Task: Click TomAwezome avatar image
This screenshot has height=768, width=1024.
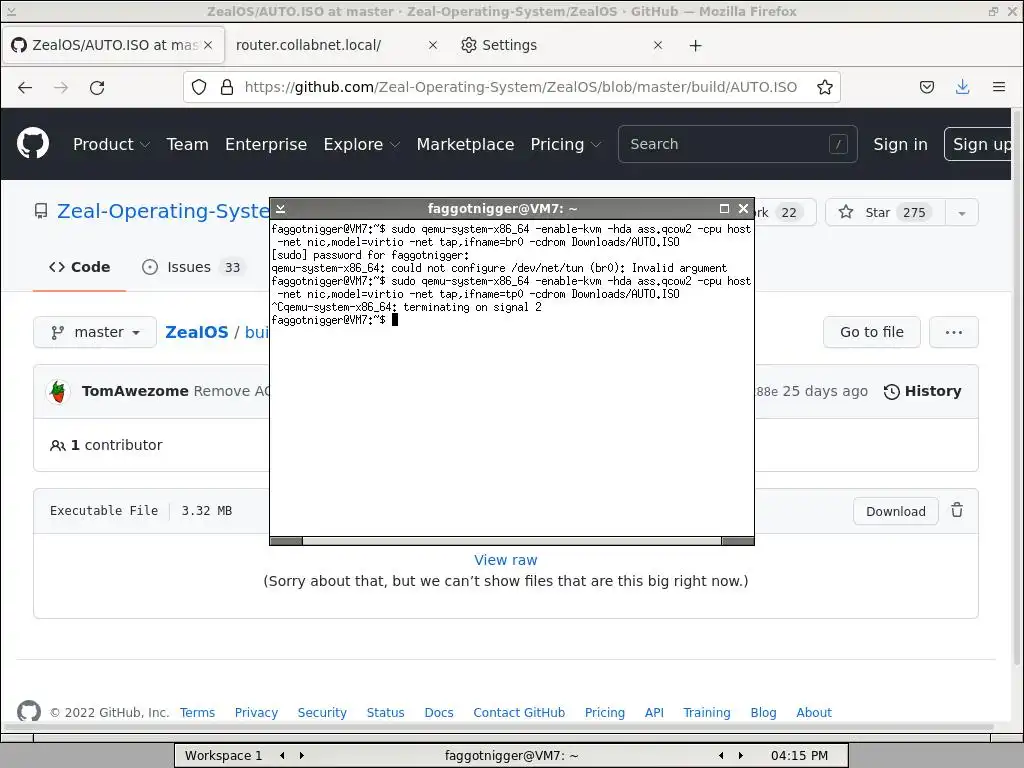Action: pyautogui.click(x=58, y=391)
